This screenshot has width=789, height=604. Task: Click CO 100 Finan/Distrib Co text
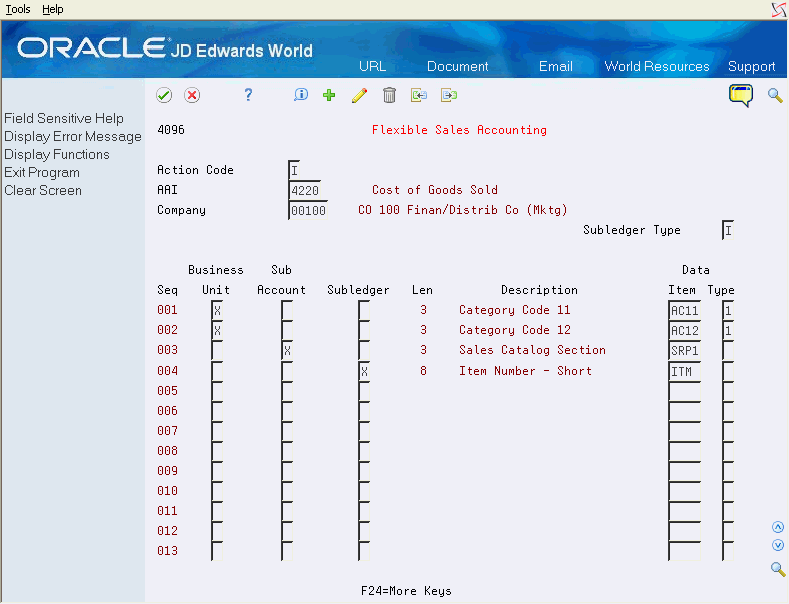(462, 210)
